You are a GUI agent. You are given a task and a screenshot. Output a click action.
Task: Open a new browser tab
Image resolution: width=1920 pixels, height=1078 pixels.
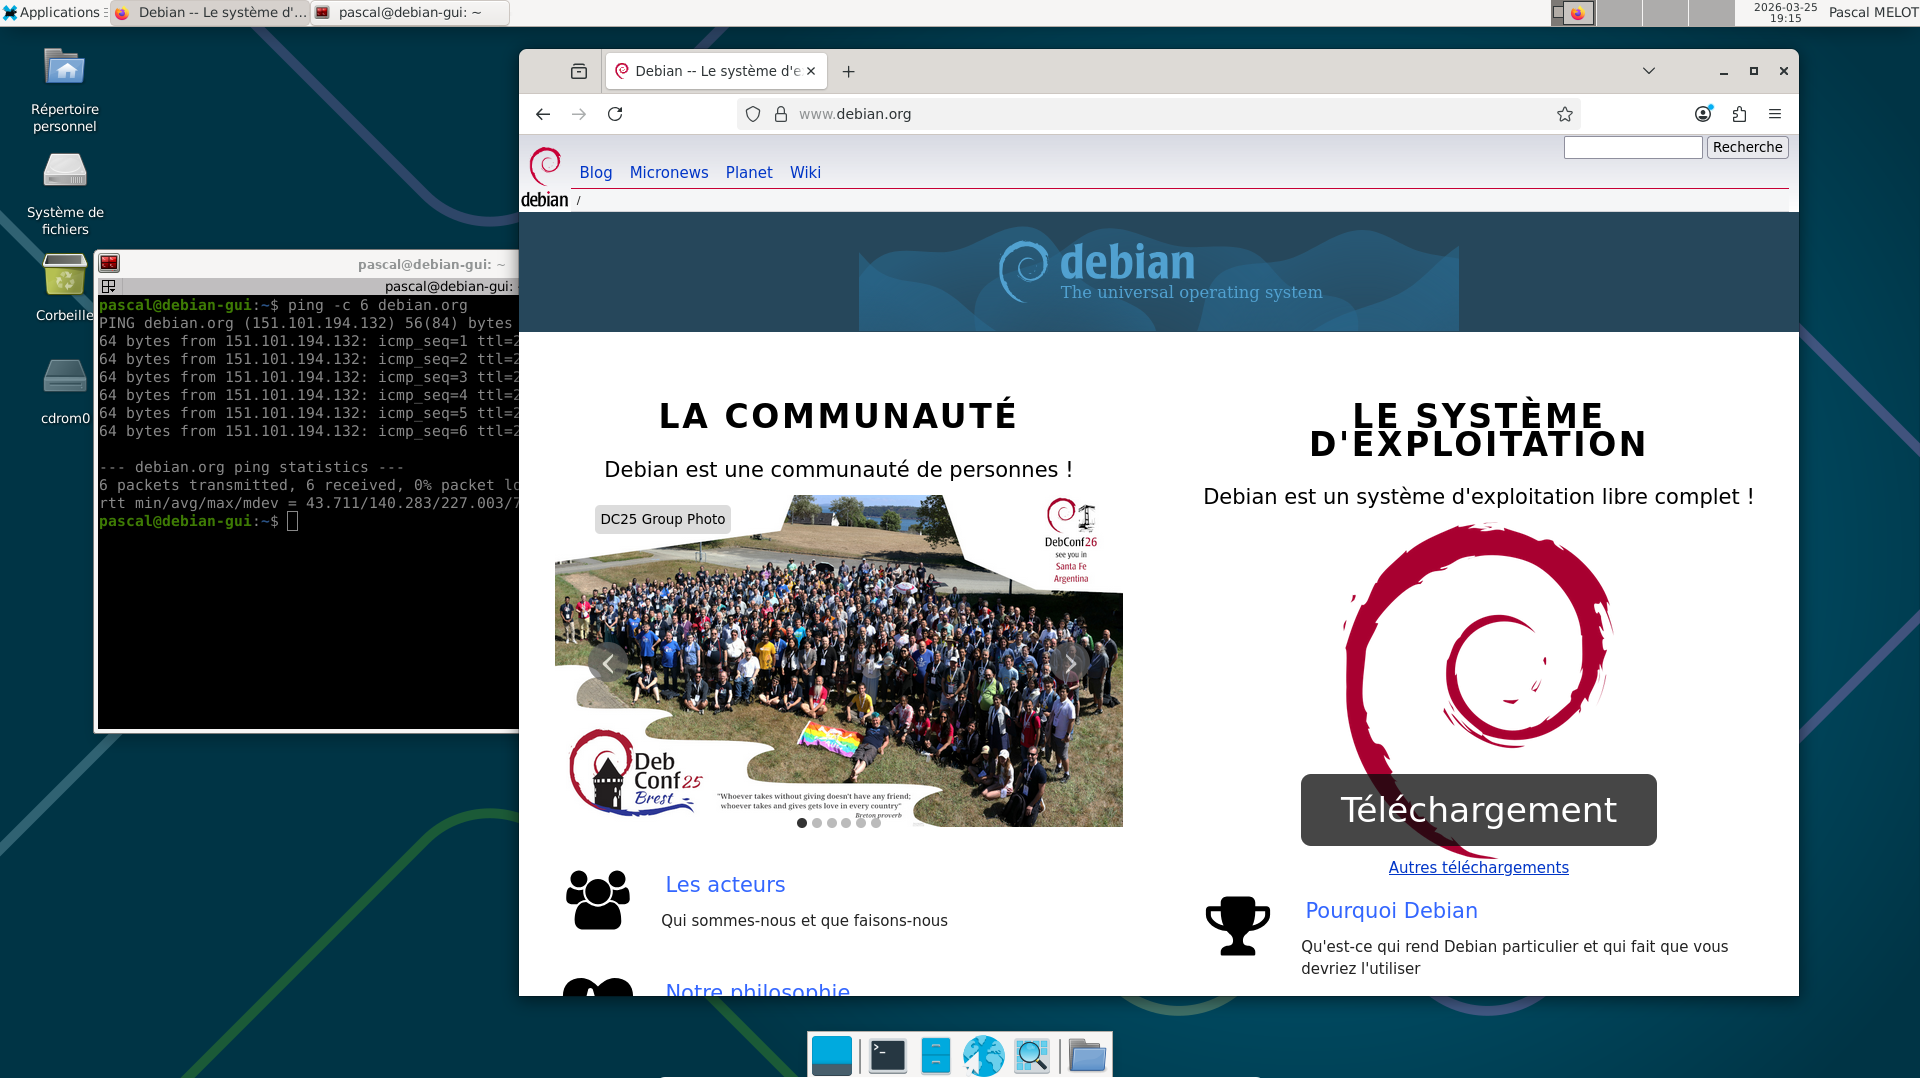coord(848,71)
